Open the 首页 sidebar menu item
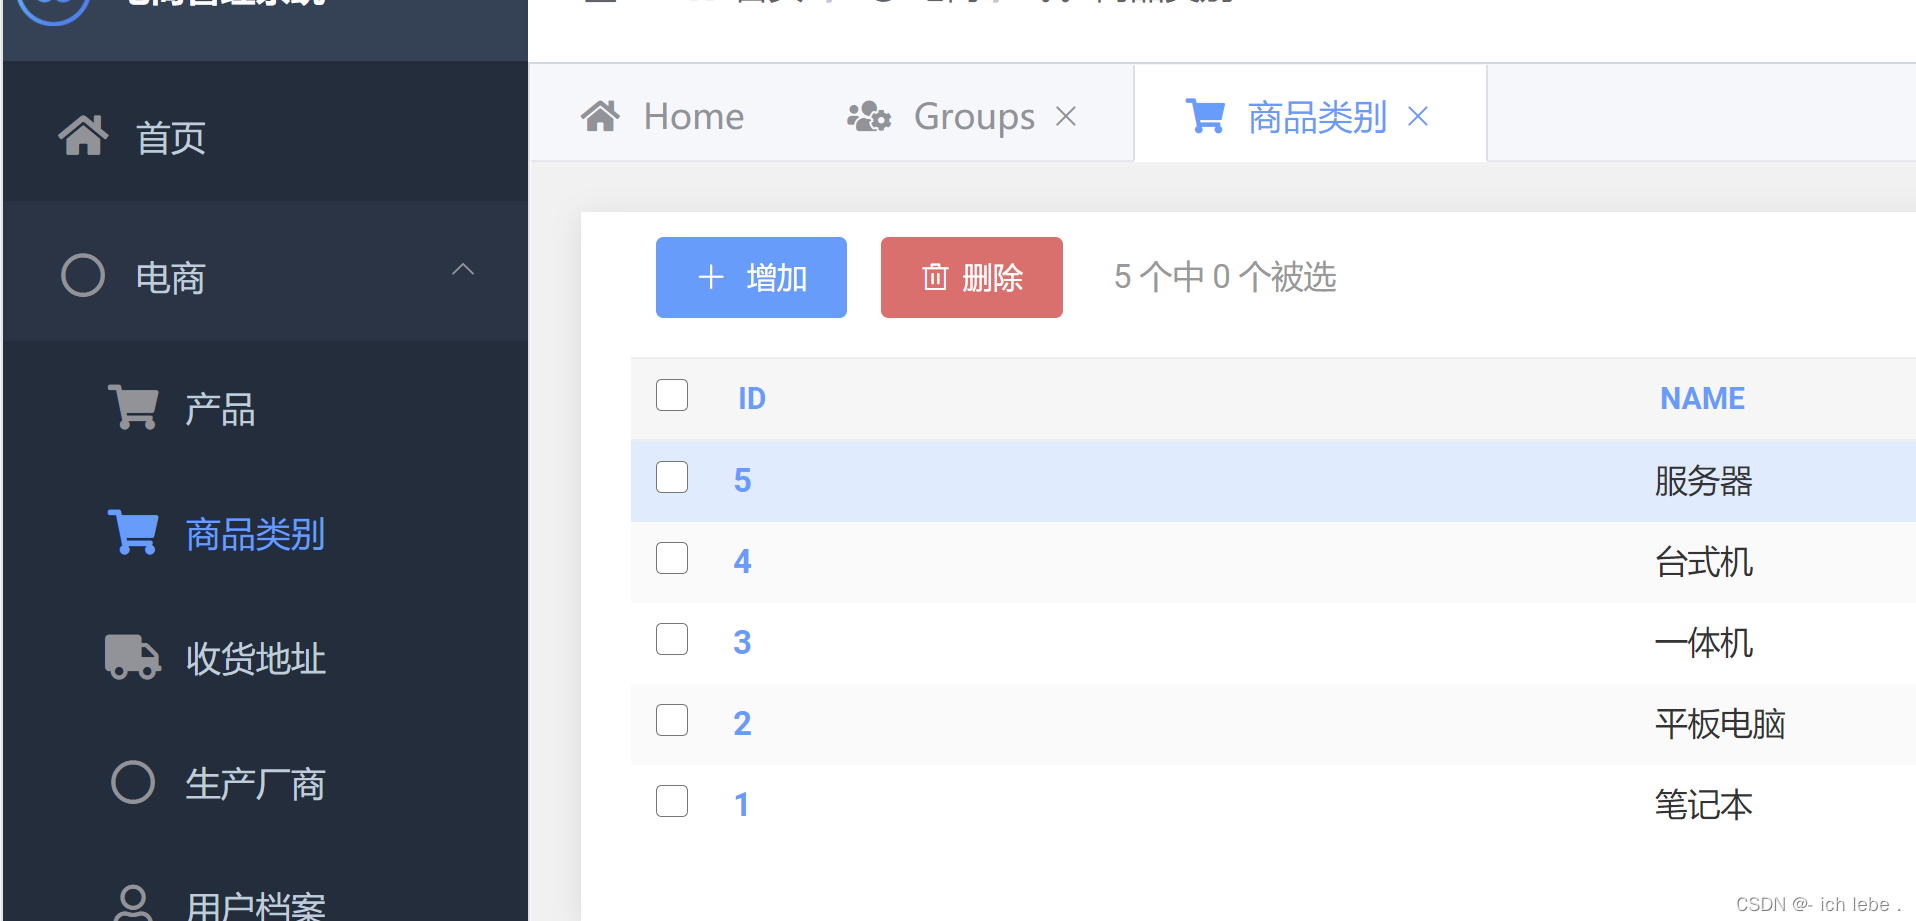Viewport: 1916px width, 921px height. coord(169,137)
